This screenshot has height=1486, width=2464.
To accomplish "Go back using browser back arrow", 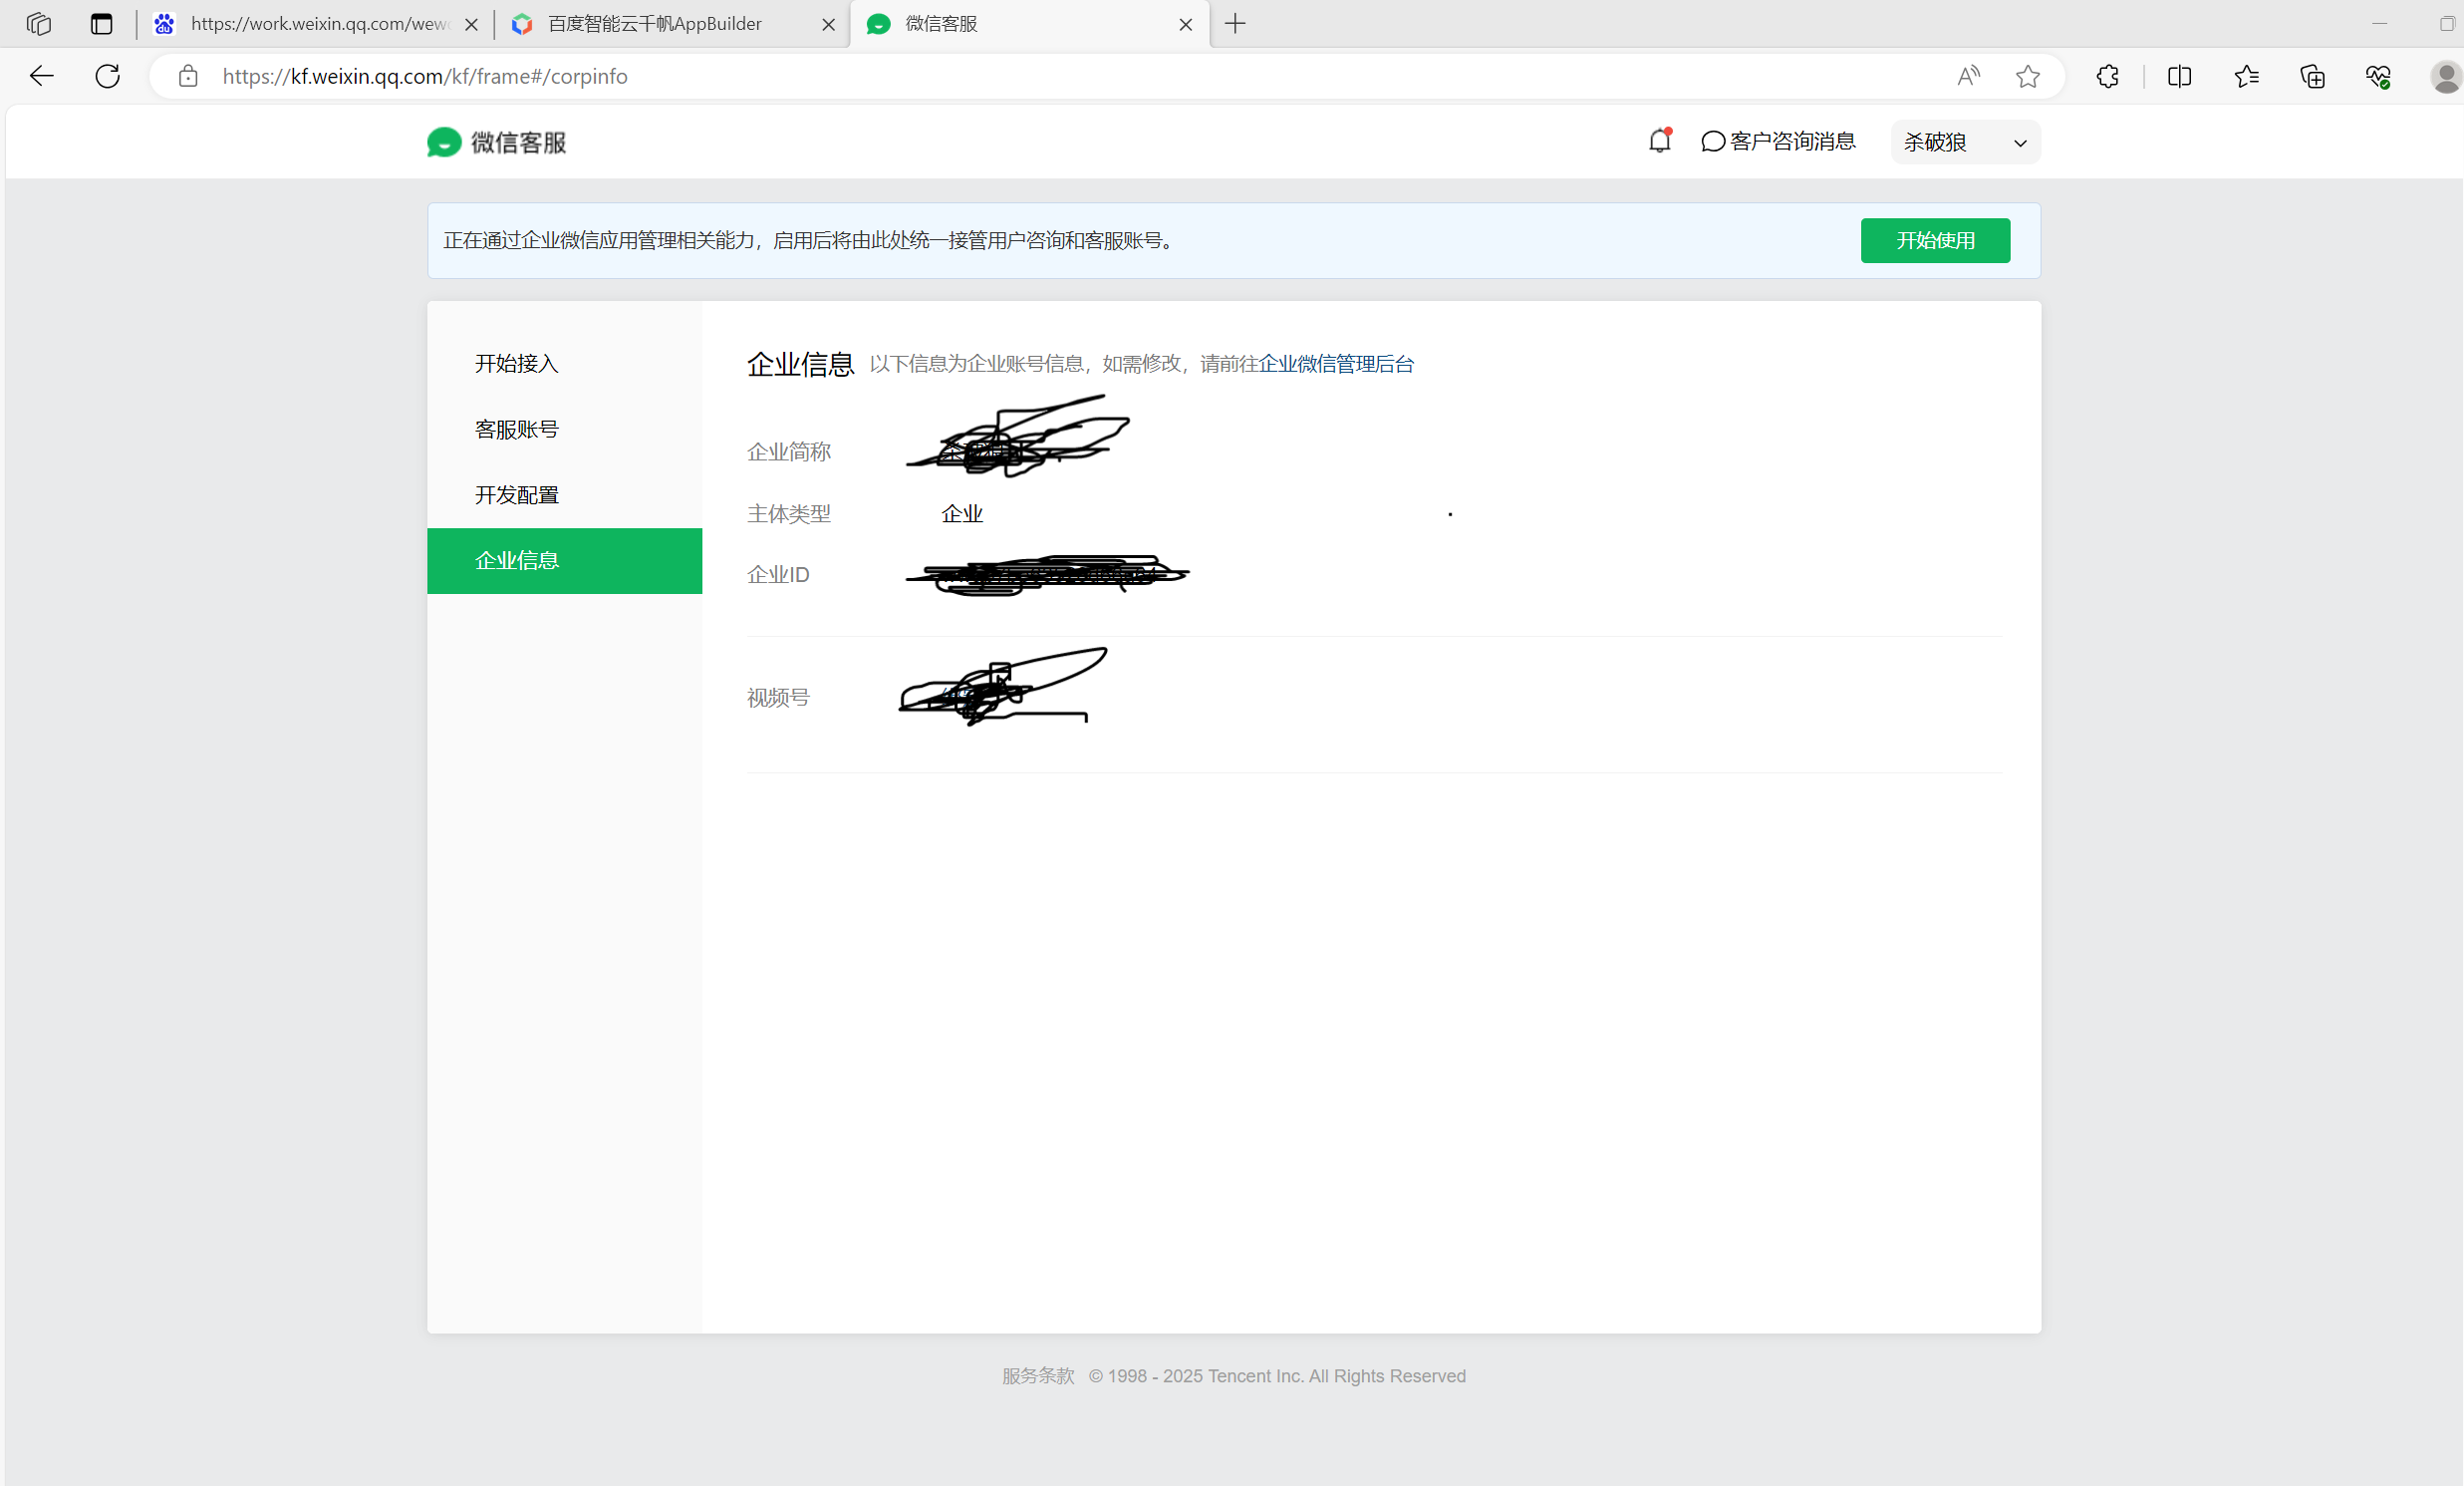I will [x=41, y=76].
